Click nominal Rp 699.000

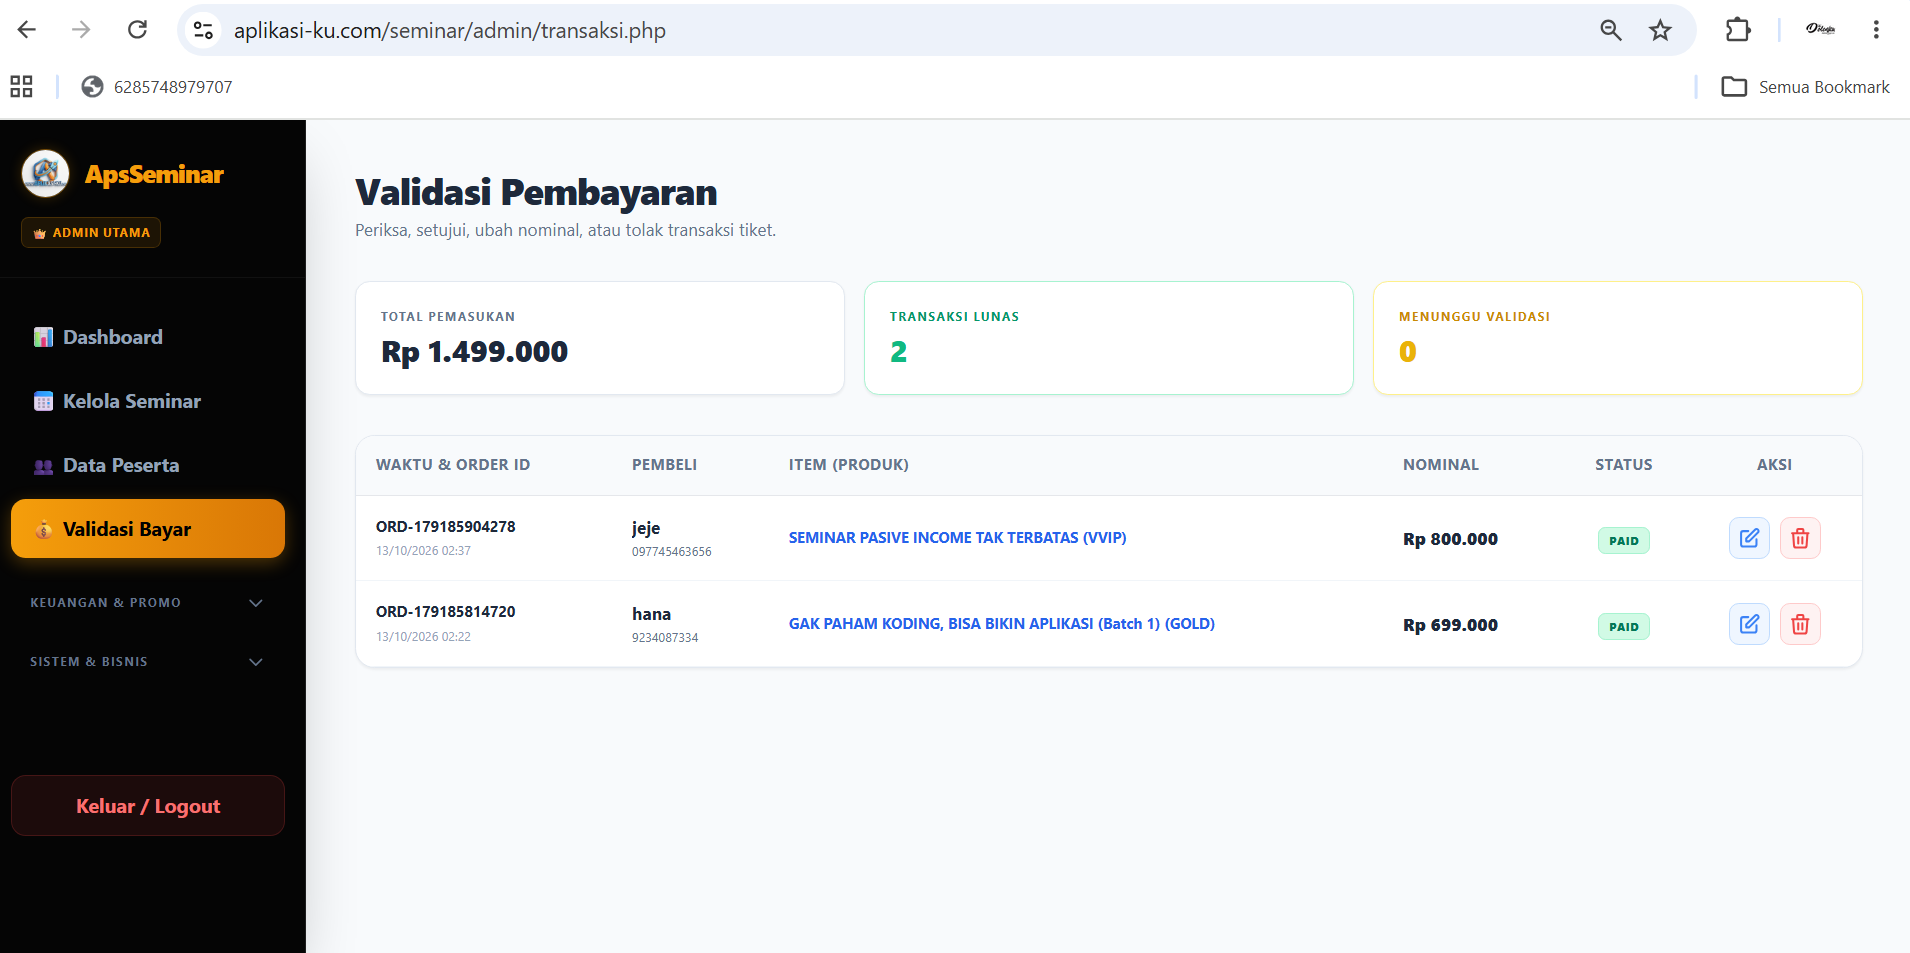(1450, 625)
